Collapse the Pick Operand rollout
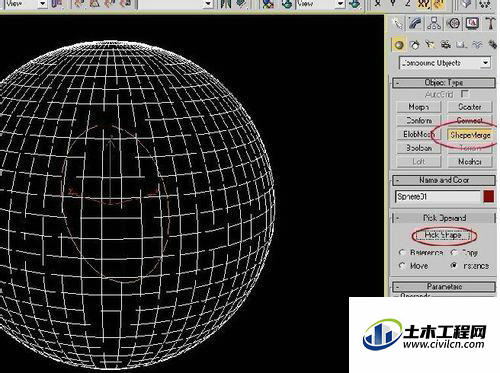Screen dimensions: 500x373 pyautogui.click(x=444, y=218)
